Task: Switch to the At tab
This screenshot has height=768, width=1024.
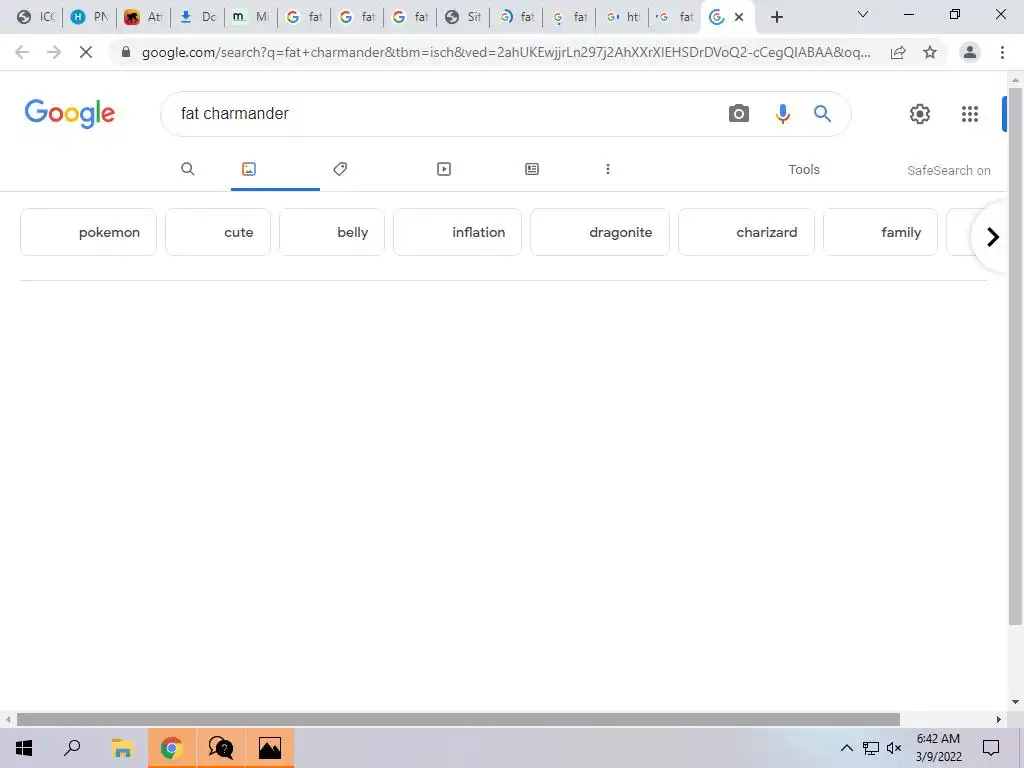Action: pyautogui.click(x=143, y=17)
